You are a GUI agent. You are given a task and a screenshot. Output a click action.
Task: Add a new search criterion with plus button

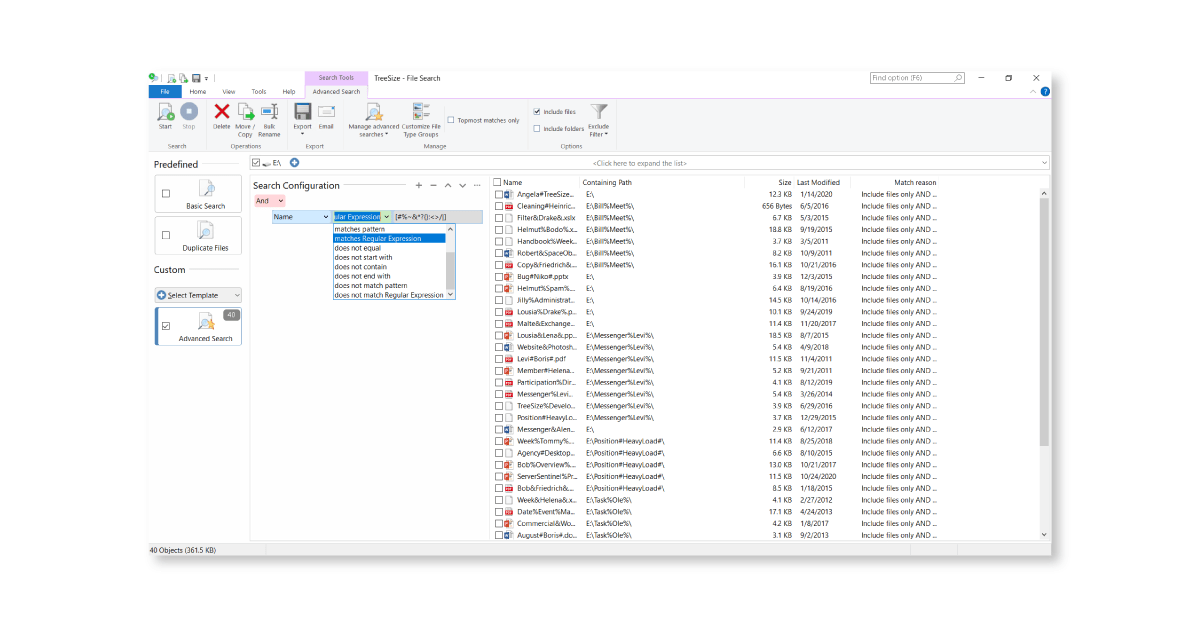tap(418, 185)
